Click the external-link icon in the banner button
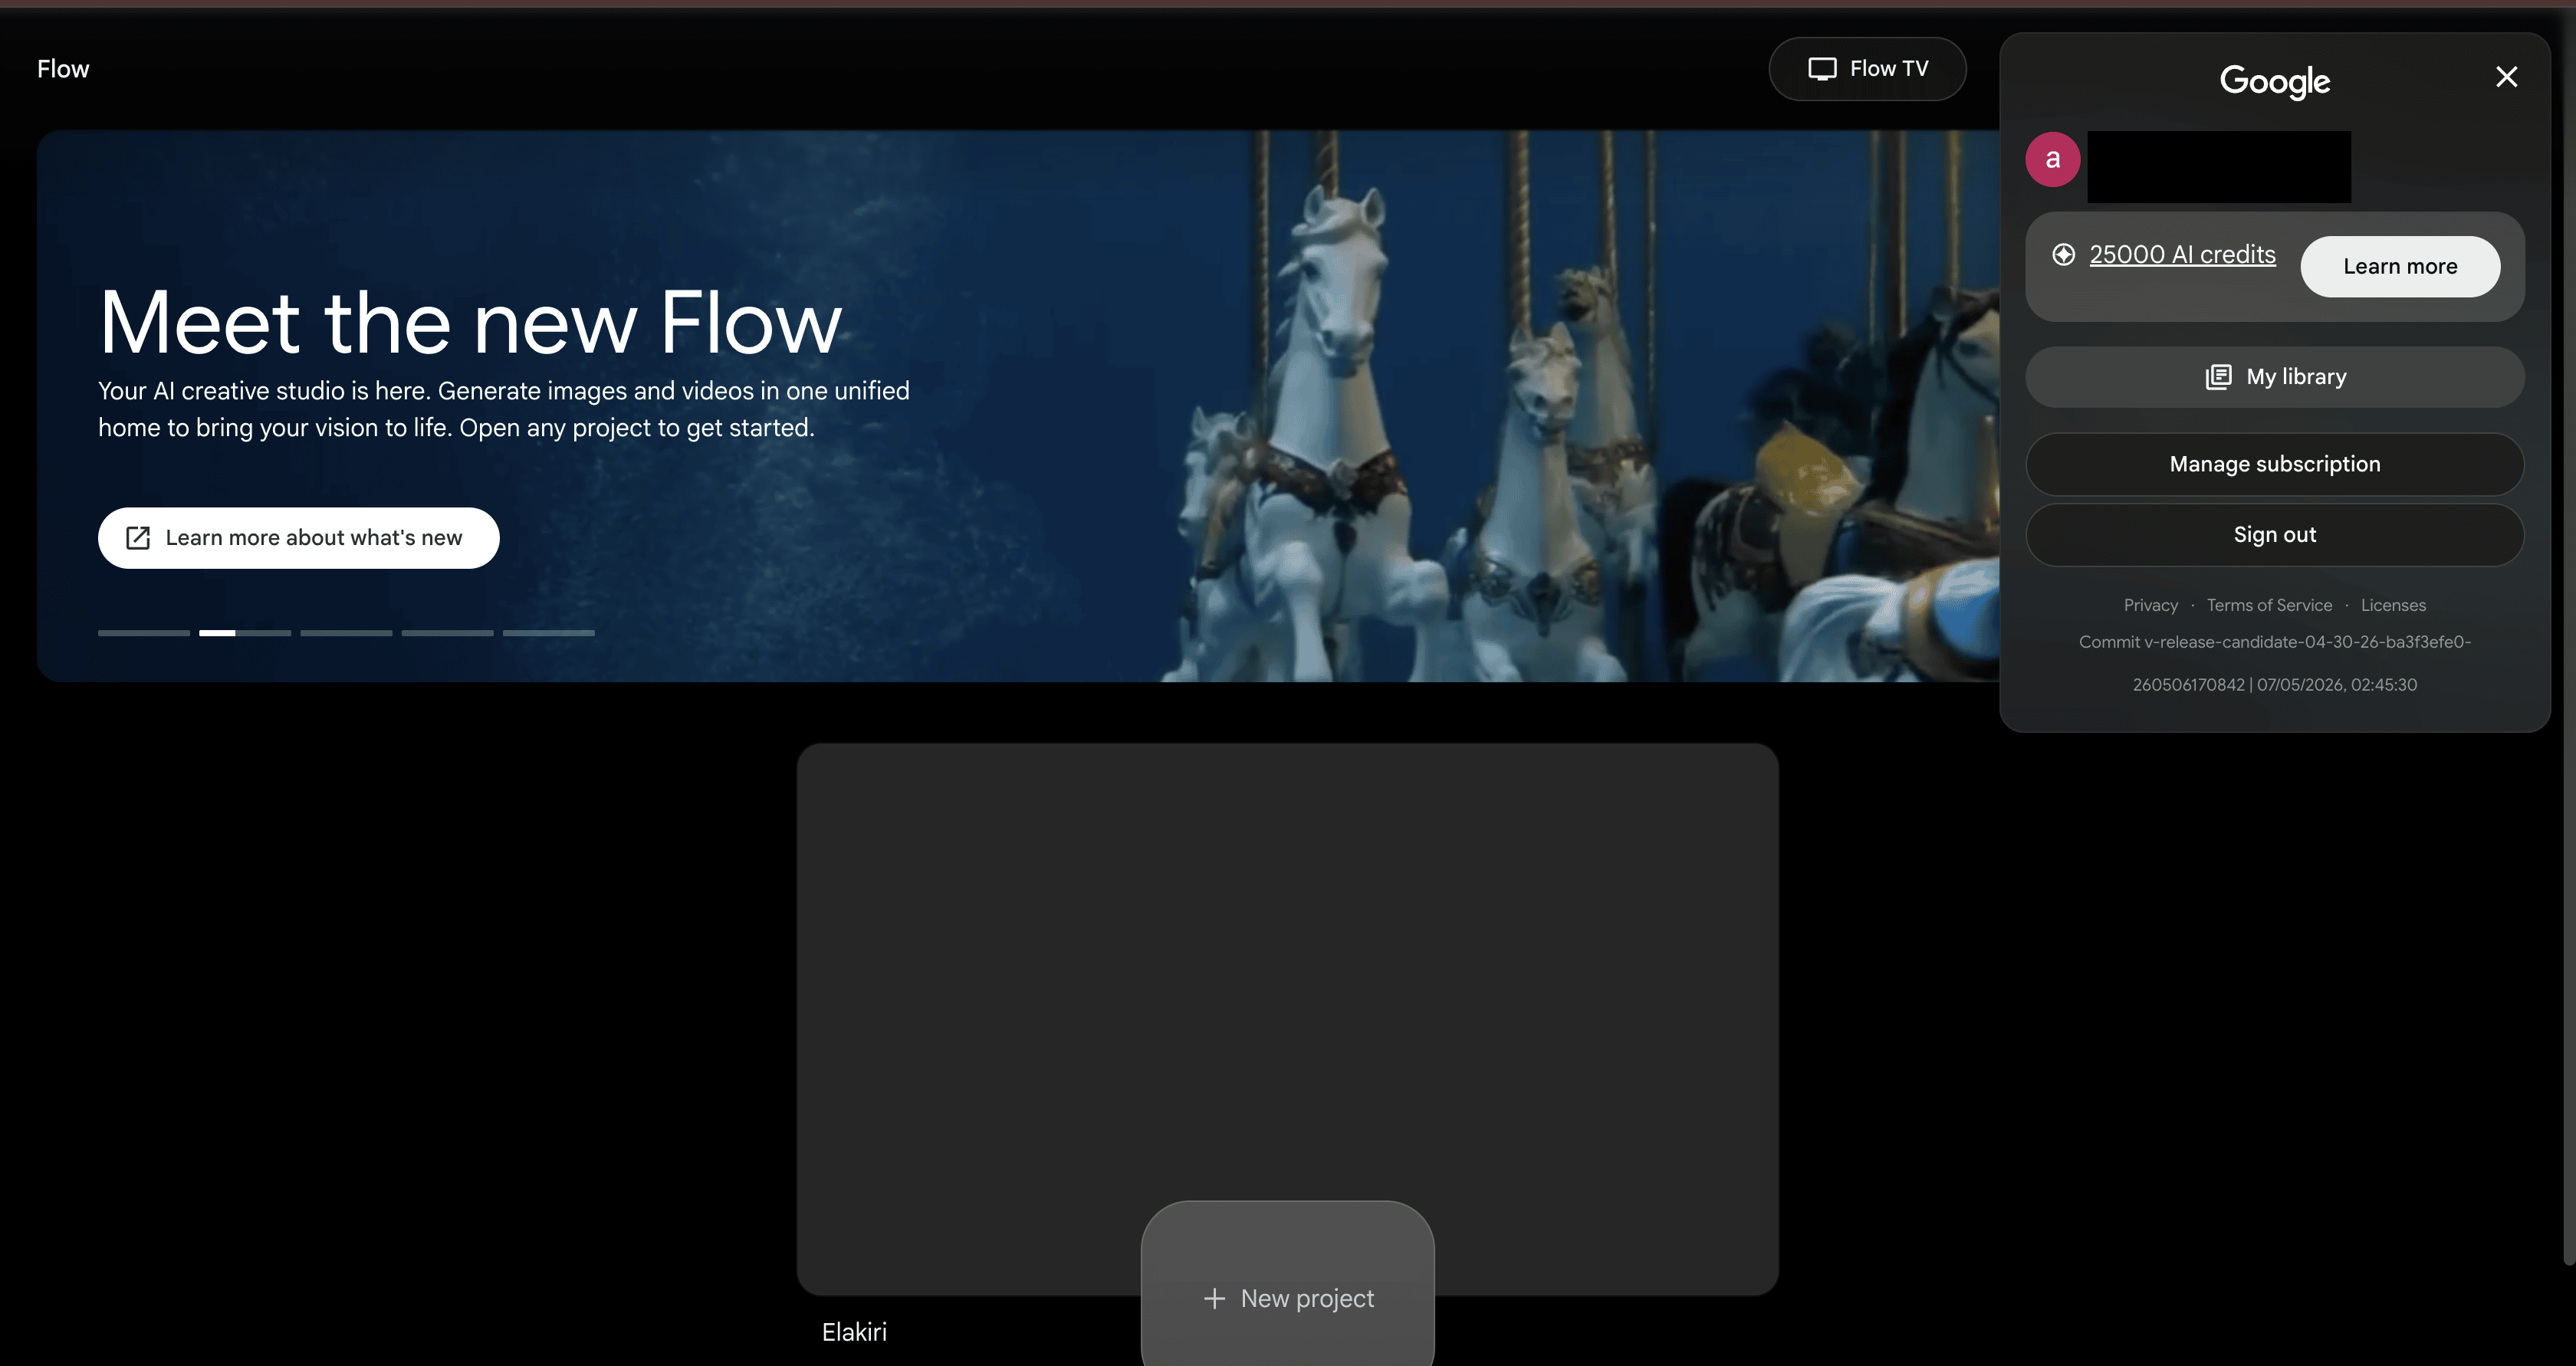 138,538
